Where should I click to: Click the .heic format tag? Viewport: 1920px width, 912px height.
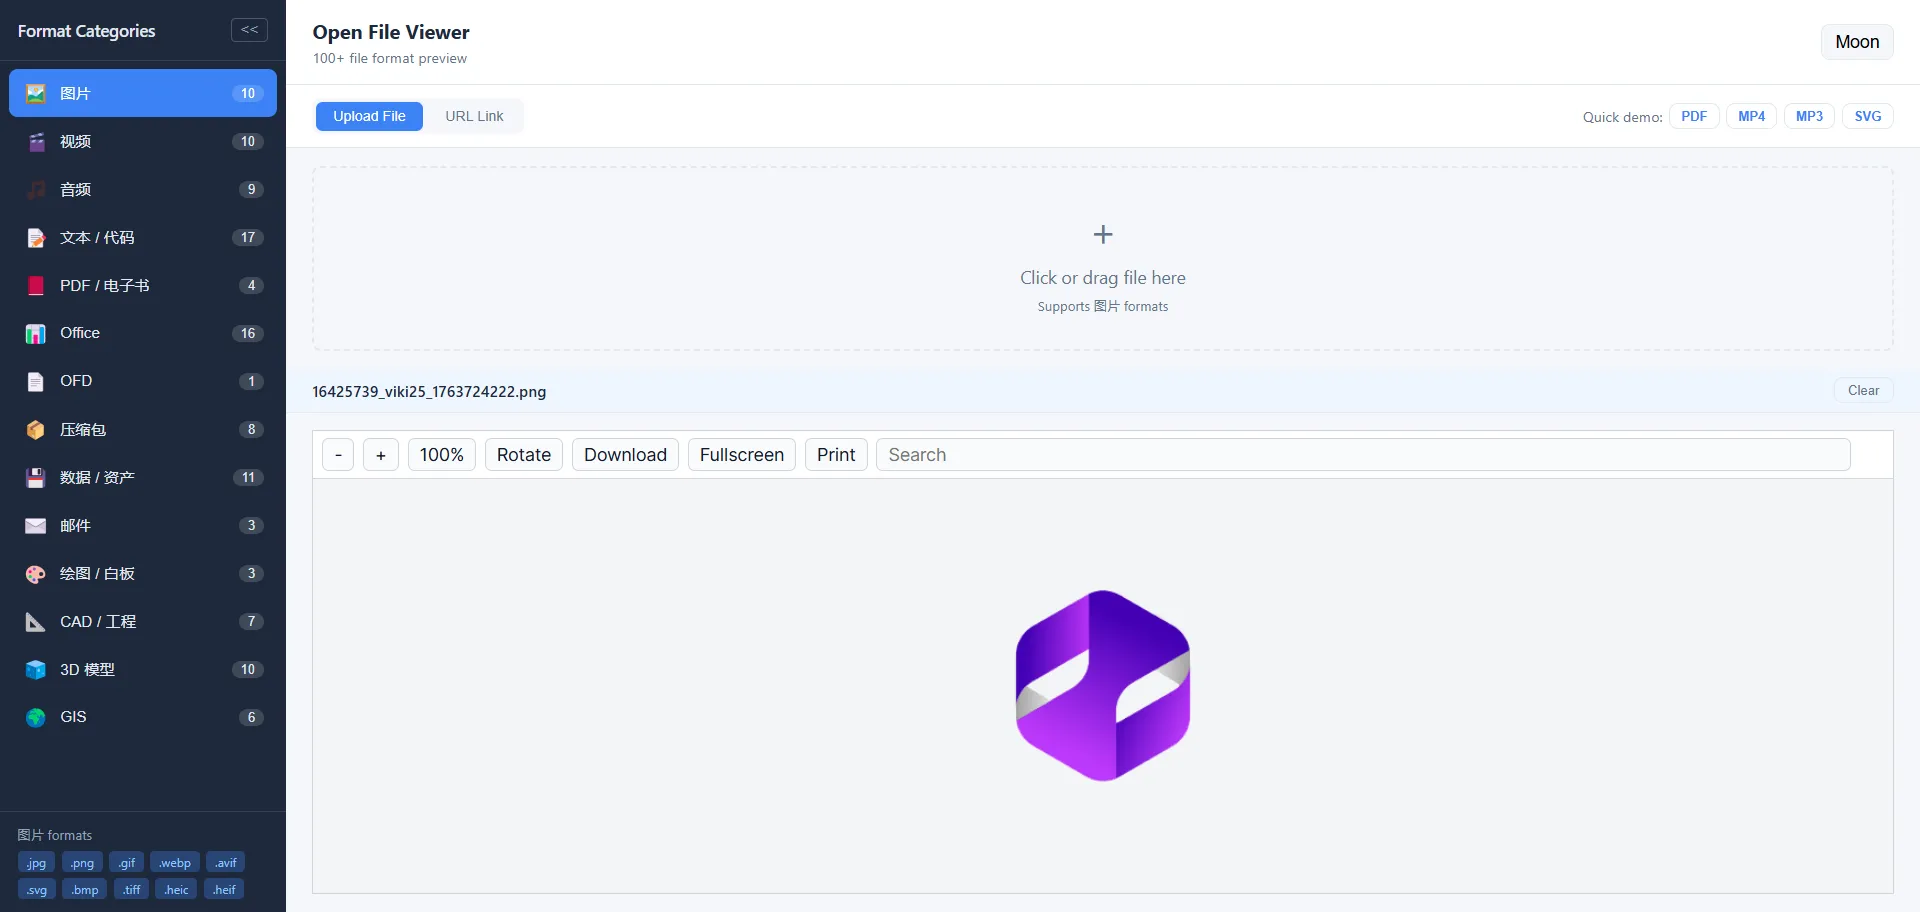[176, 889]
